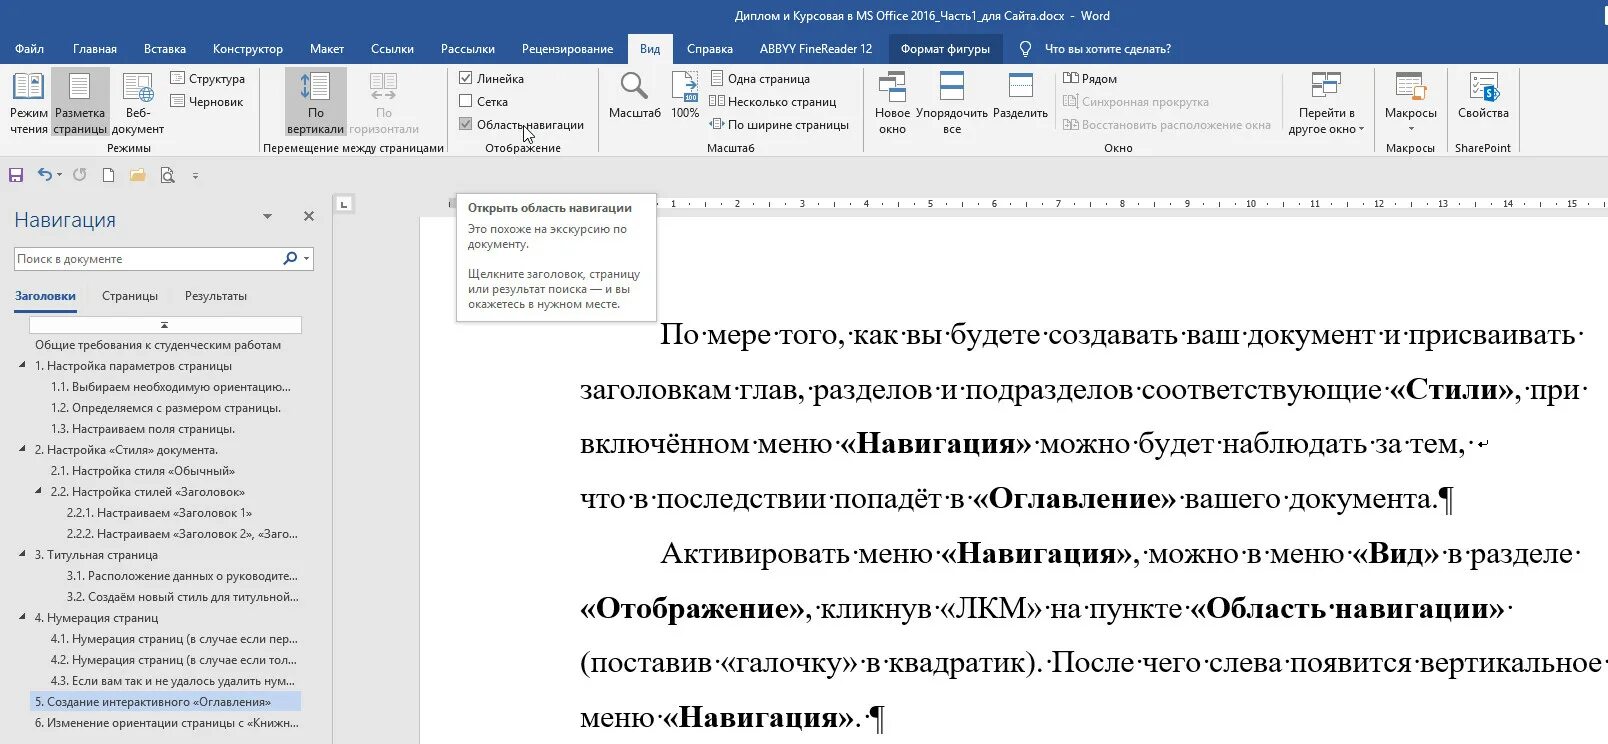Open the Главная ribbon tab
Image resolution: width=1608 pixels, height=744 pixels.
(x=95, y=48)
